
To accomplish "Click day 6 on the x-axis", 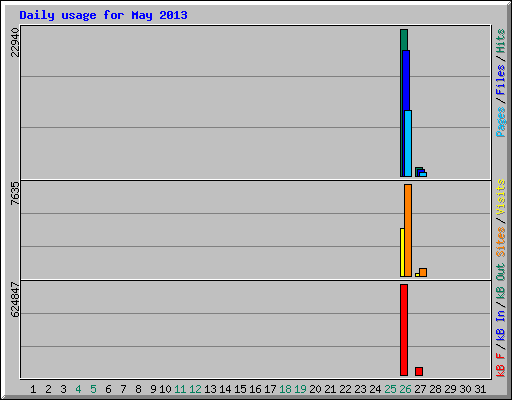I will [x=108, y=389].
